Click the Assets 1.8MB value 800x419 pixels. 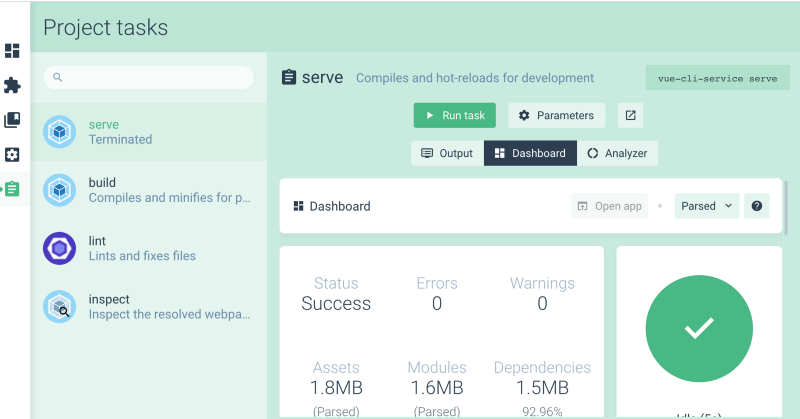point(336,388)
